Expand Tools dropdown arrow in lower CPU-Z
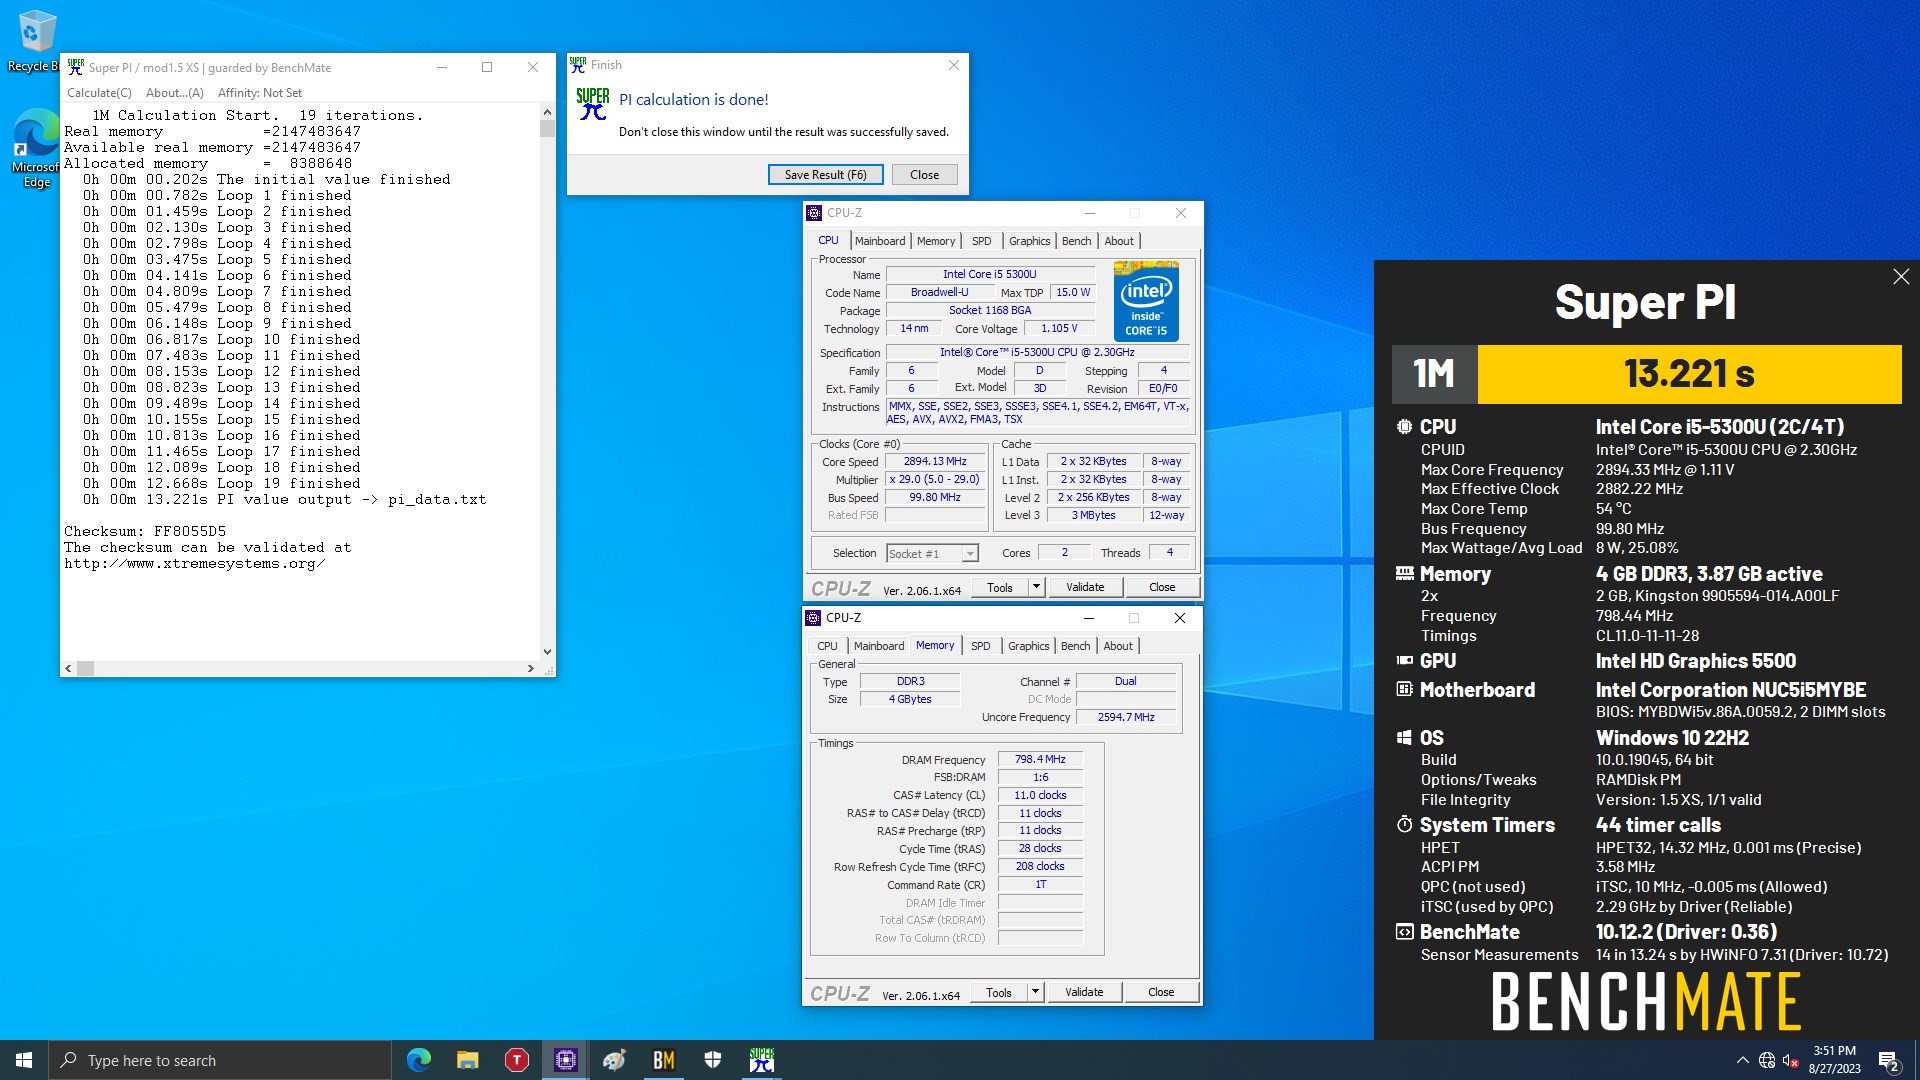Screen dimensions: 1920x1080 1035,992
